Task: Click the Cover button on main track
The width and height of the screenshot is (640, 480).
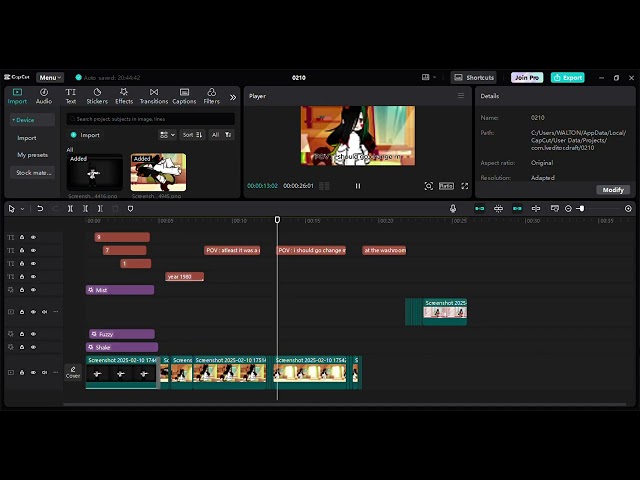Action: [73, 372]
